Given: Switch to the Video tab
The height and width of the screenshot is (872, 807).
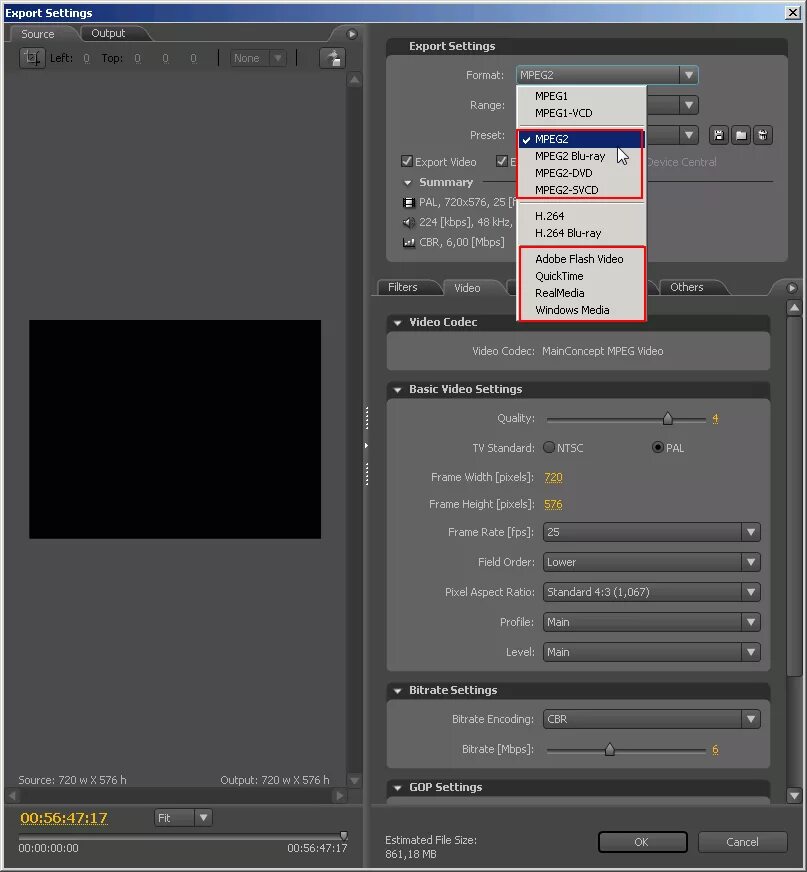Looking at the screenshot, I should coord(467,288).
